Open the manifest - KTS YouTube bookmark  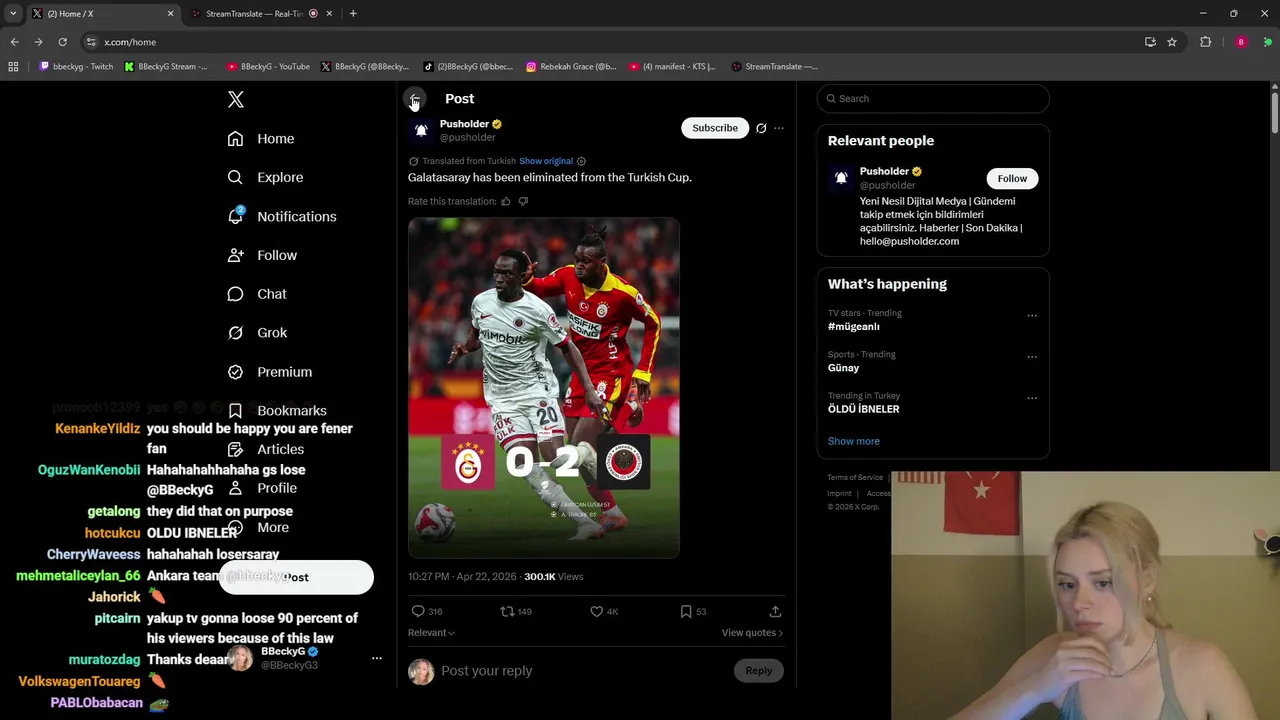(x=672, y=67)
